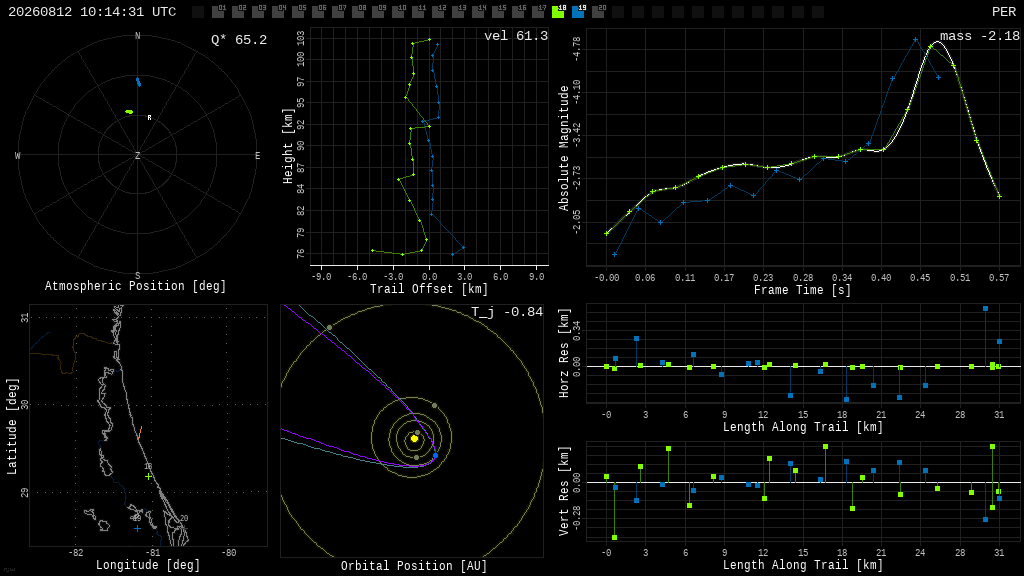Click the PER shower label
The height and width of the screenshot is (576, 1024).
[1004, 12]
